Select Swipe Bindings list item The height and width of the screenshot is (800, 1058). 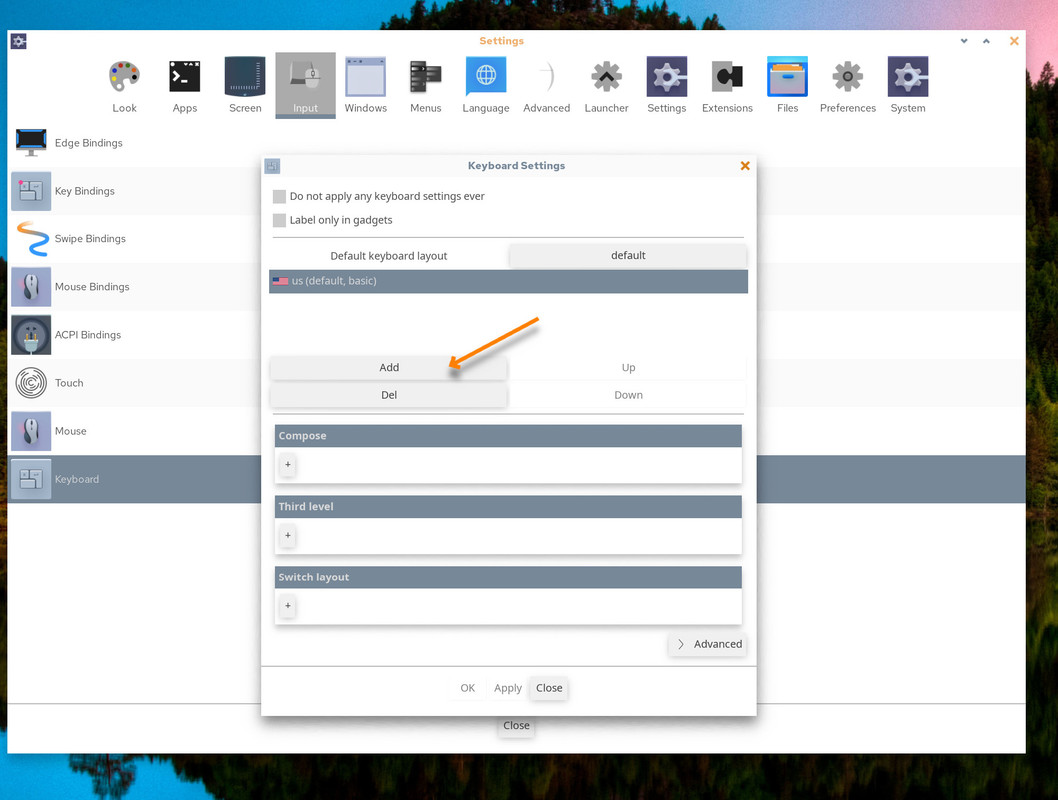(135, 239)
